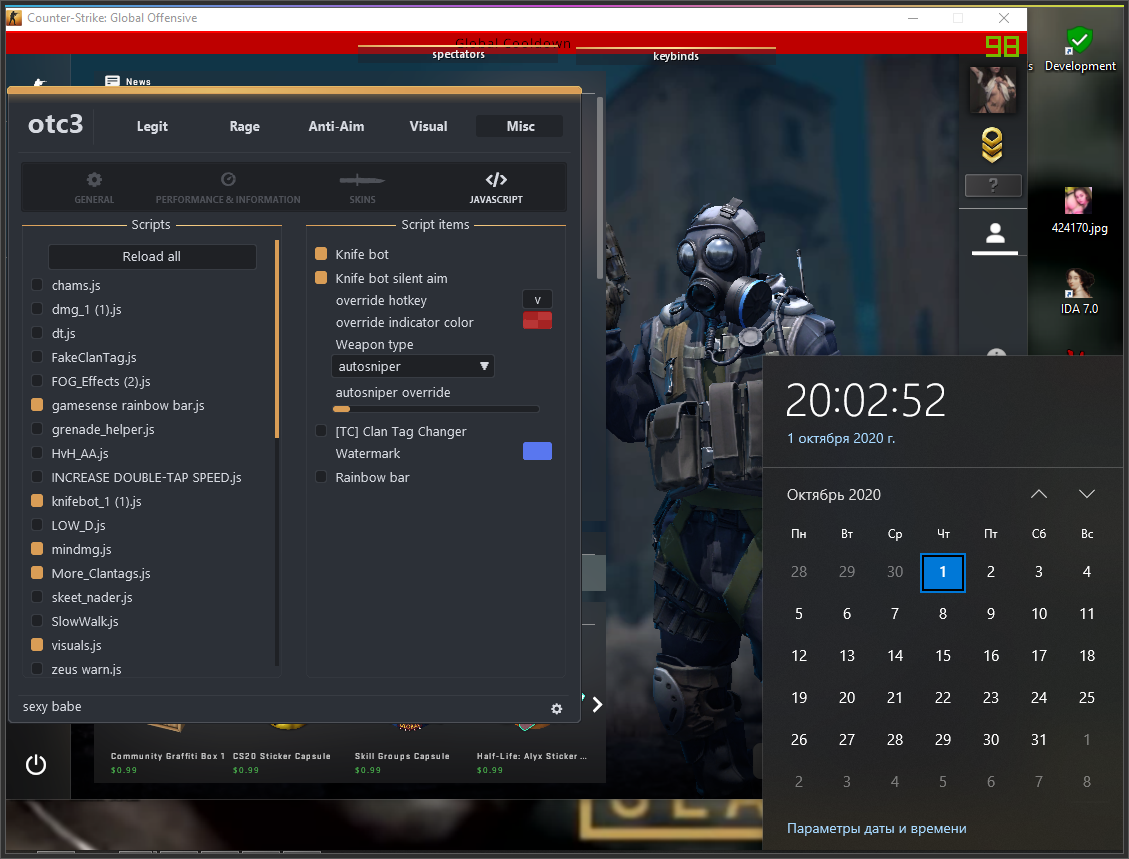This screenshot has width=1129, height=859.
Task: Open the blue Watermark color swatch
Action: point(537,451)
